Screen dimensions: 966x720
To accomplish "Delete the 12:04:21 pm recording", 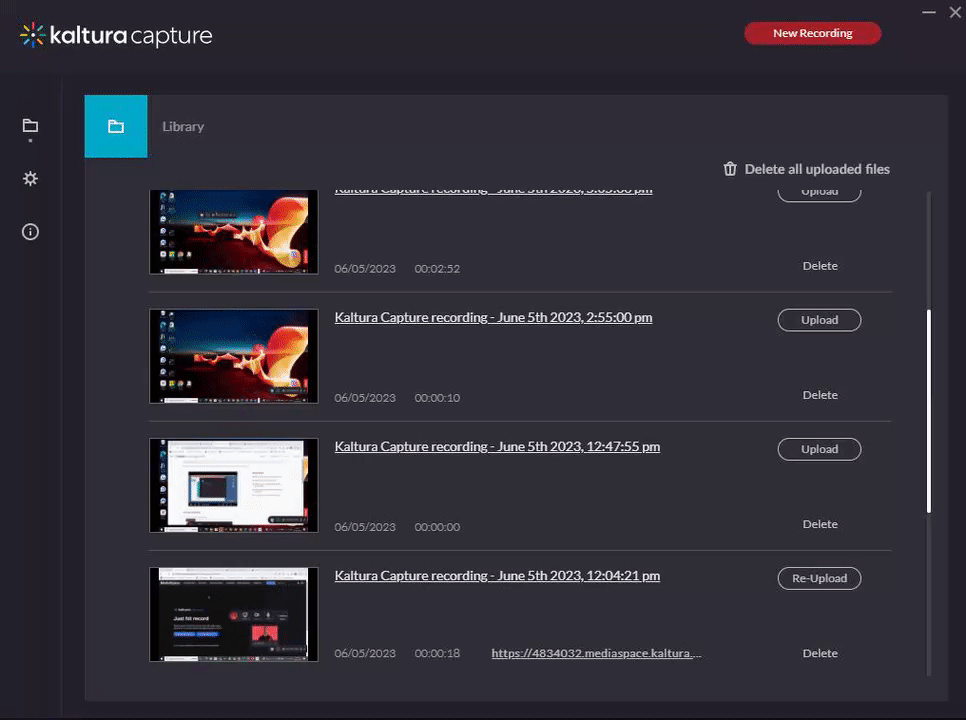I will coord(820,653).
